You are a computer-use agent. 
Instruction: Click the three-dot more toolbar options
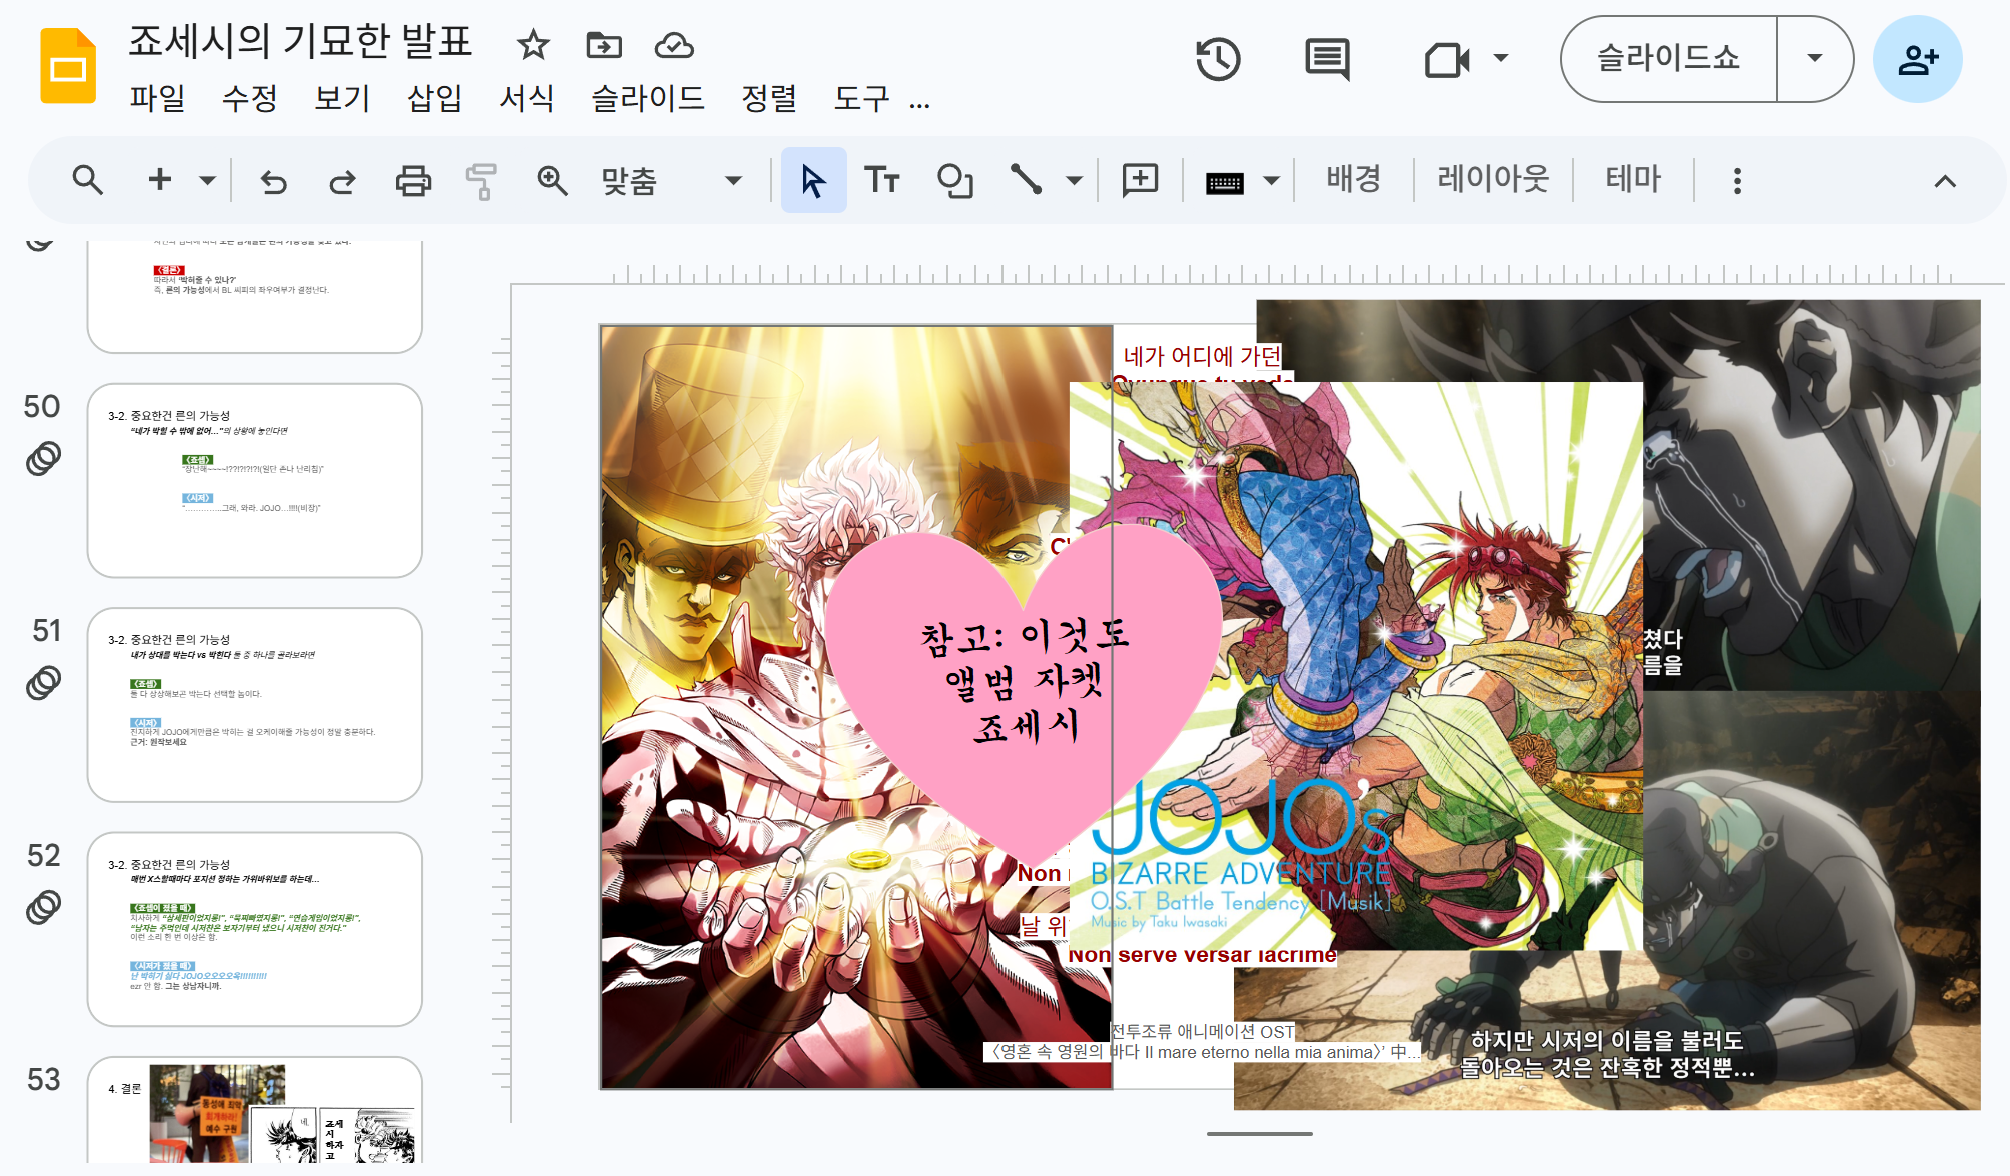(x=1737, y=181)
